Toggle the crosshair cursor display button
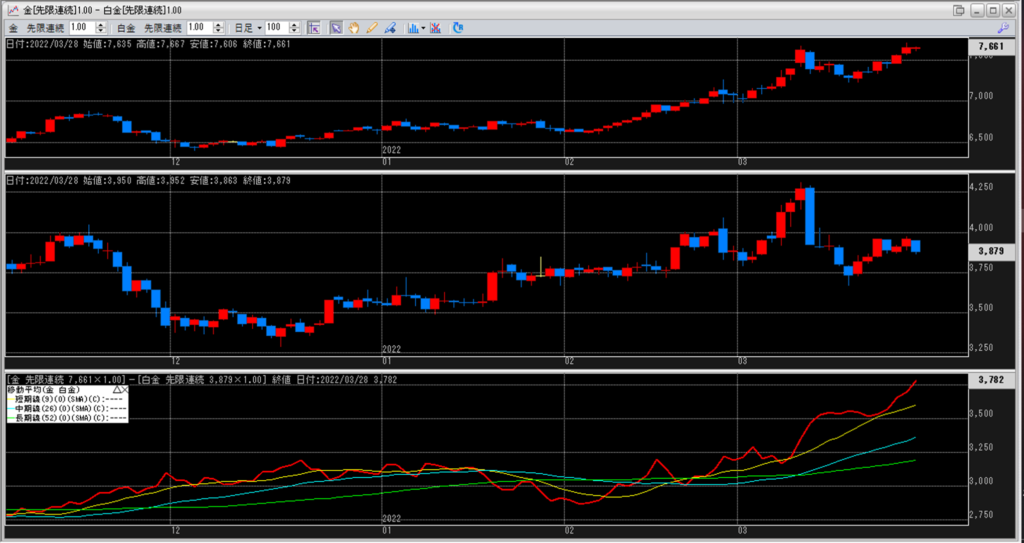Viewport: 1024px width, 543px height. 313,28
